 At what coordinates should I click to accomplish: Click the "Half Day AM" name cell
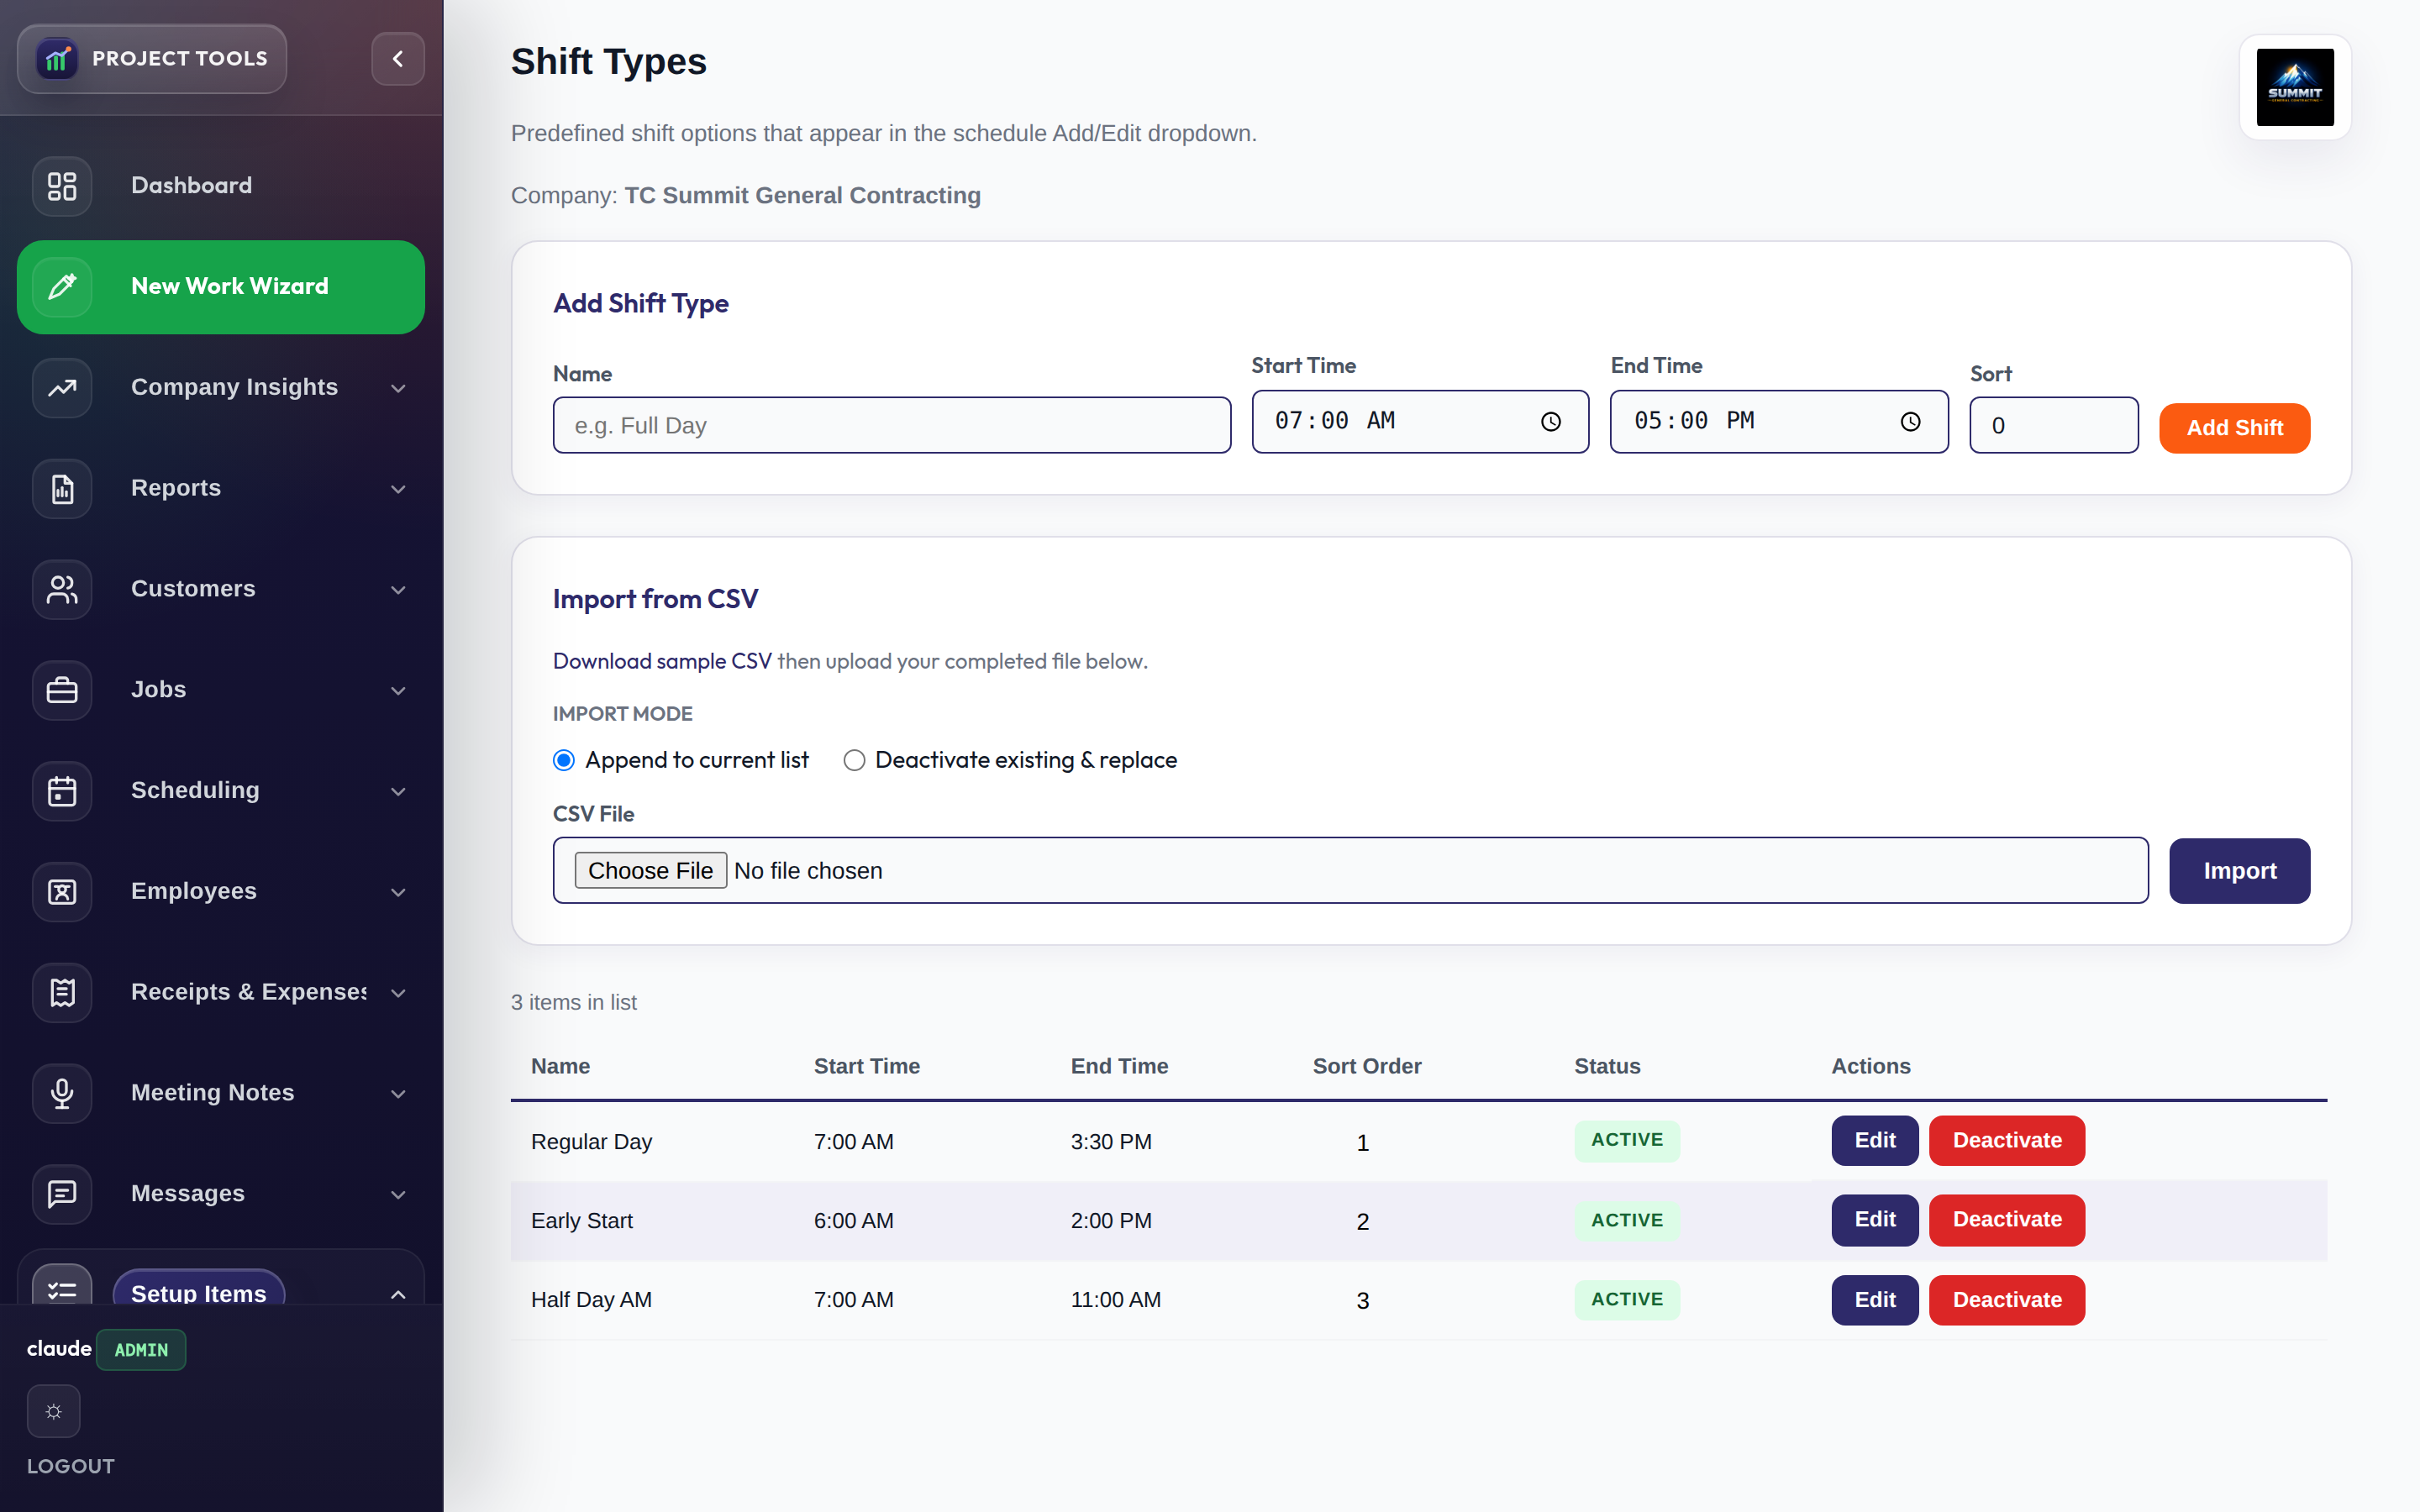pos(591,1300)
